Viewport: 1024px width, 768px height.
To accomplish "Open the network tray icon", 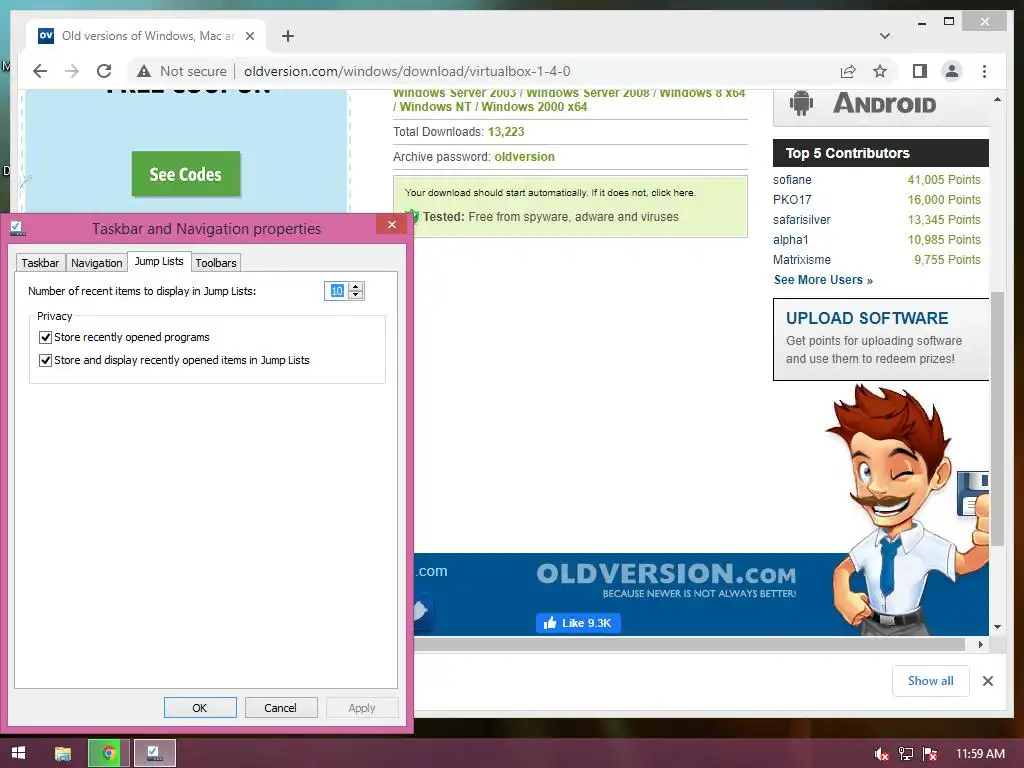I will coord(906,754).
